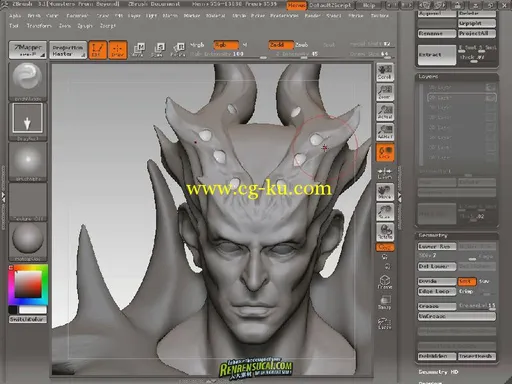Select the Scale mode icon in top toolbar
Image resolution: width=512 pixels, height=384 pixels.
click(x=158, y=50)
